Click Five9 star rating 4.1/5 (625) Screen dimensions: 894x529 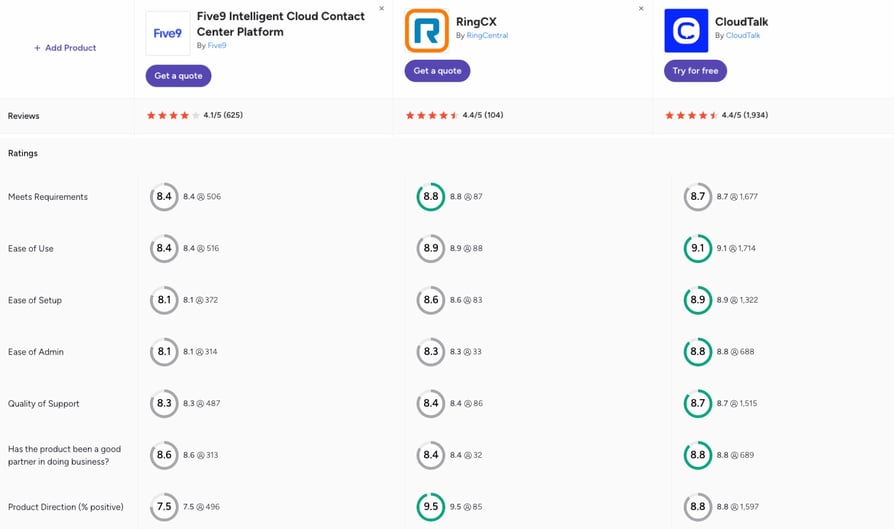194,115
